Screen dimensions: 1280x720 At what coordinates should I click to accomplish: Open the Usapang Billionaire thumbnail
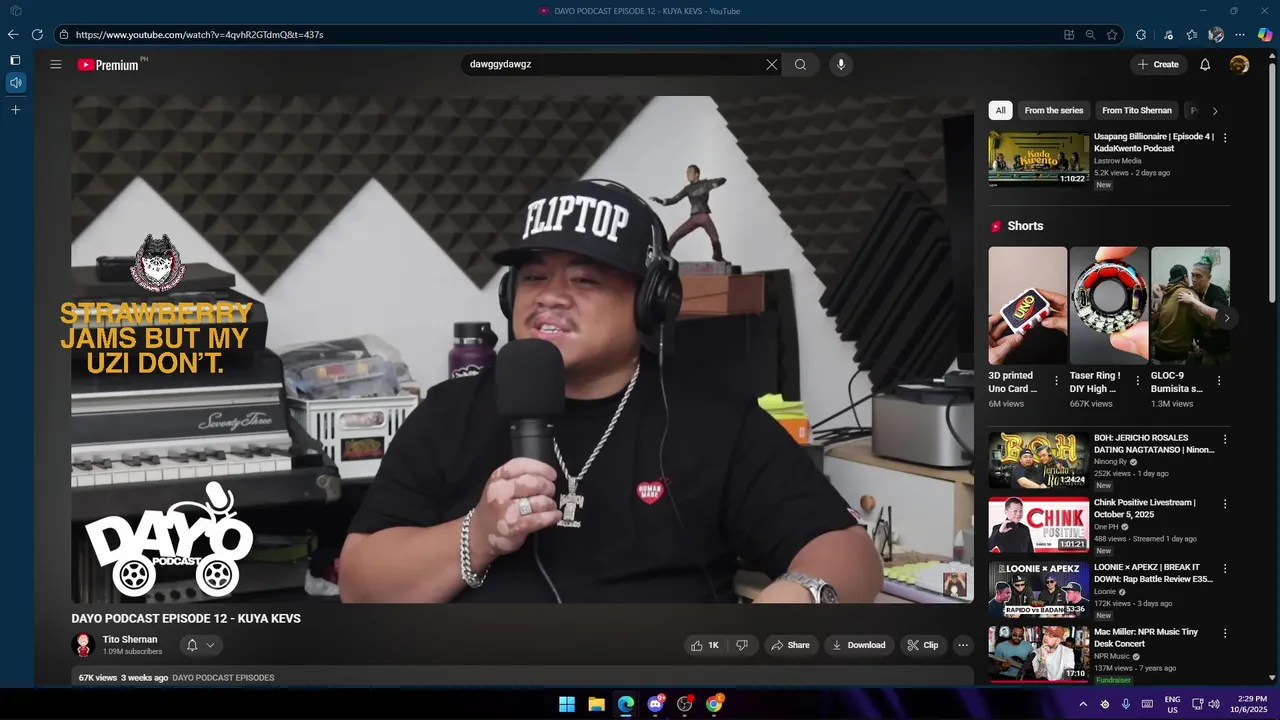(1038, 158)
